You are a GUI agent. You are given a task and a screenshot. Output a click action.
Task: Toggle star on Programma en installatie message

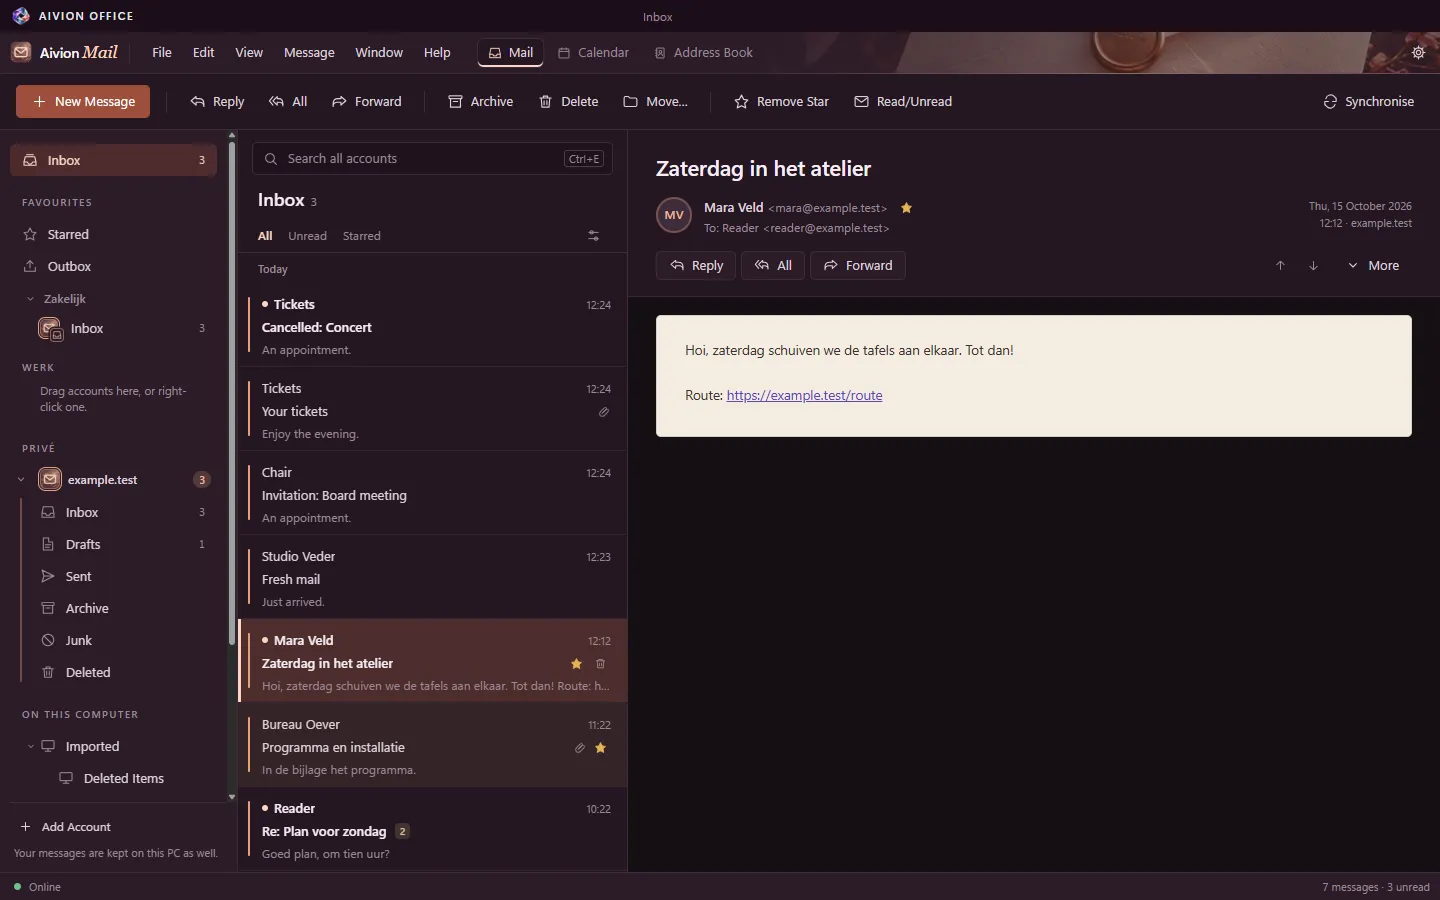click(x=600, y=748)
